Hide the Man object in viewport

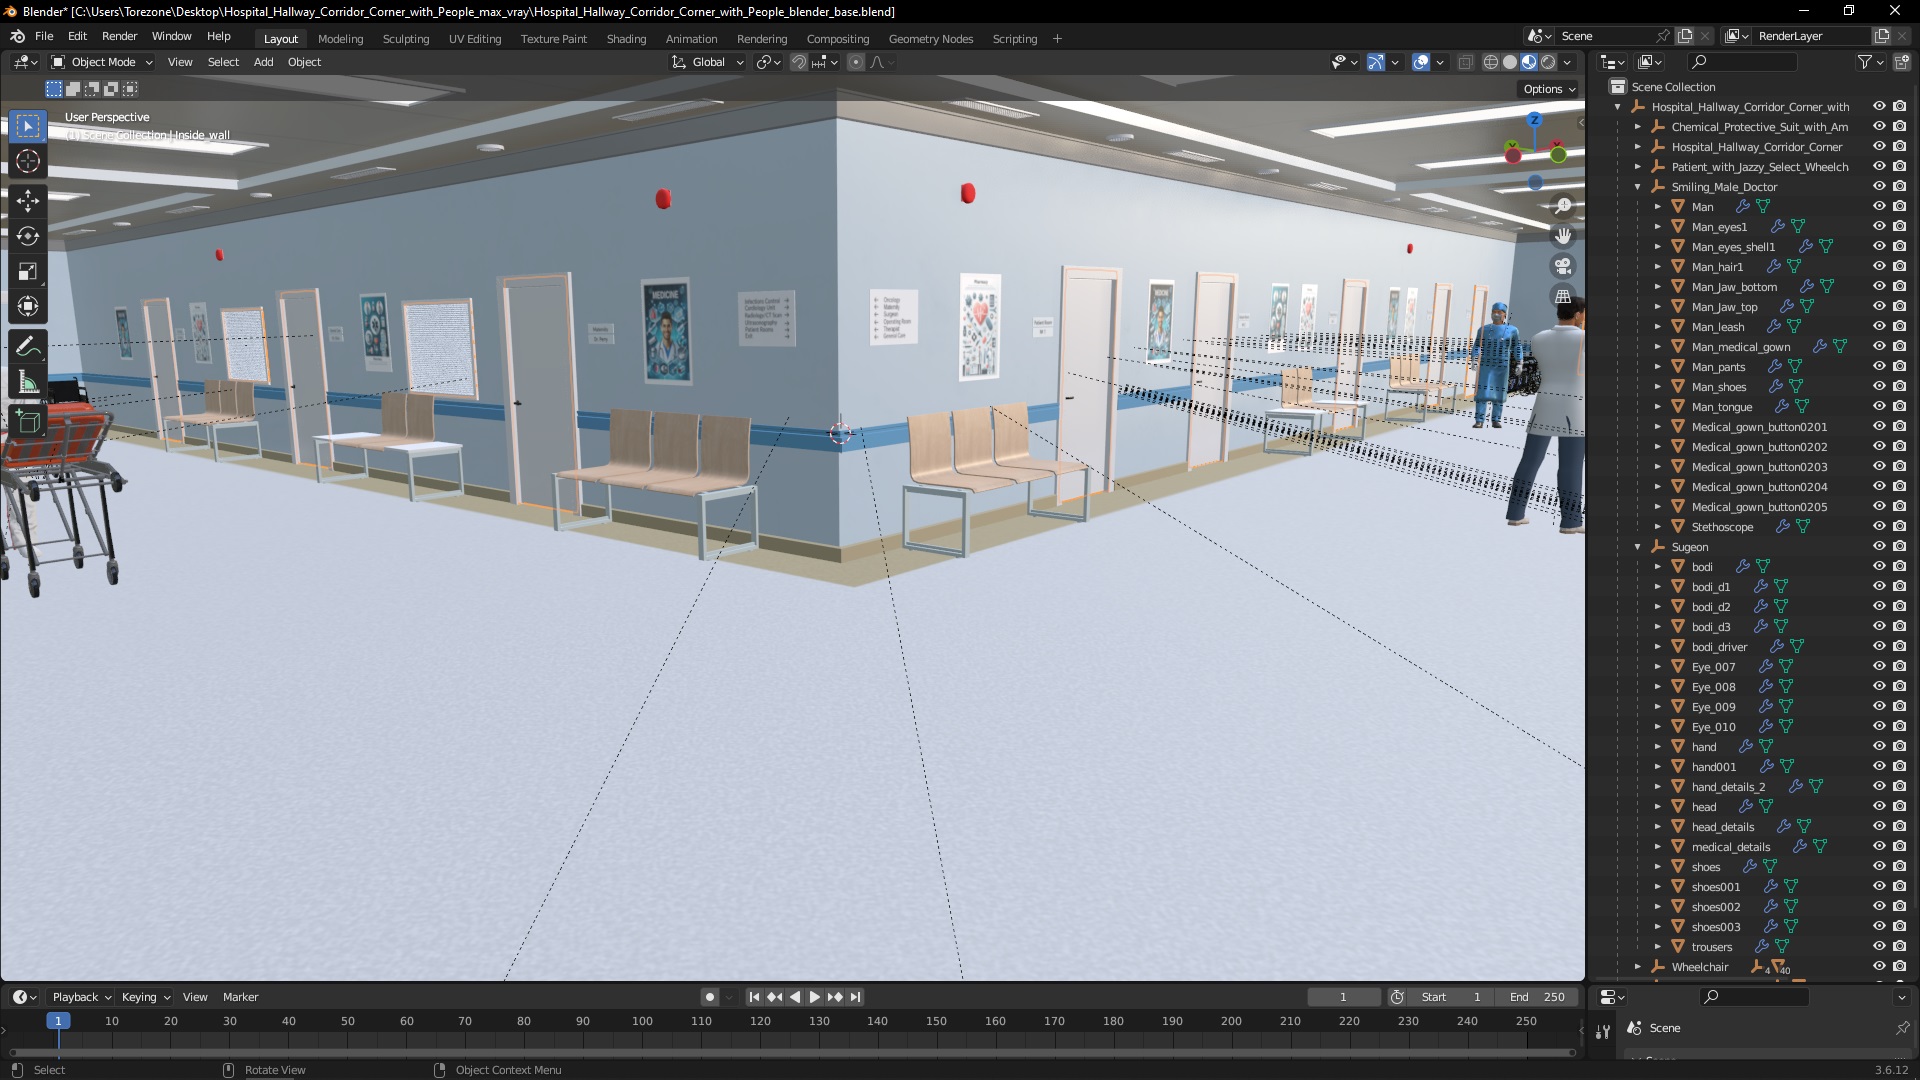(x=1879, y=206)
